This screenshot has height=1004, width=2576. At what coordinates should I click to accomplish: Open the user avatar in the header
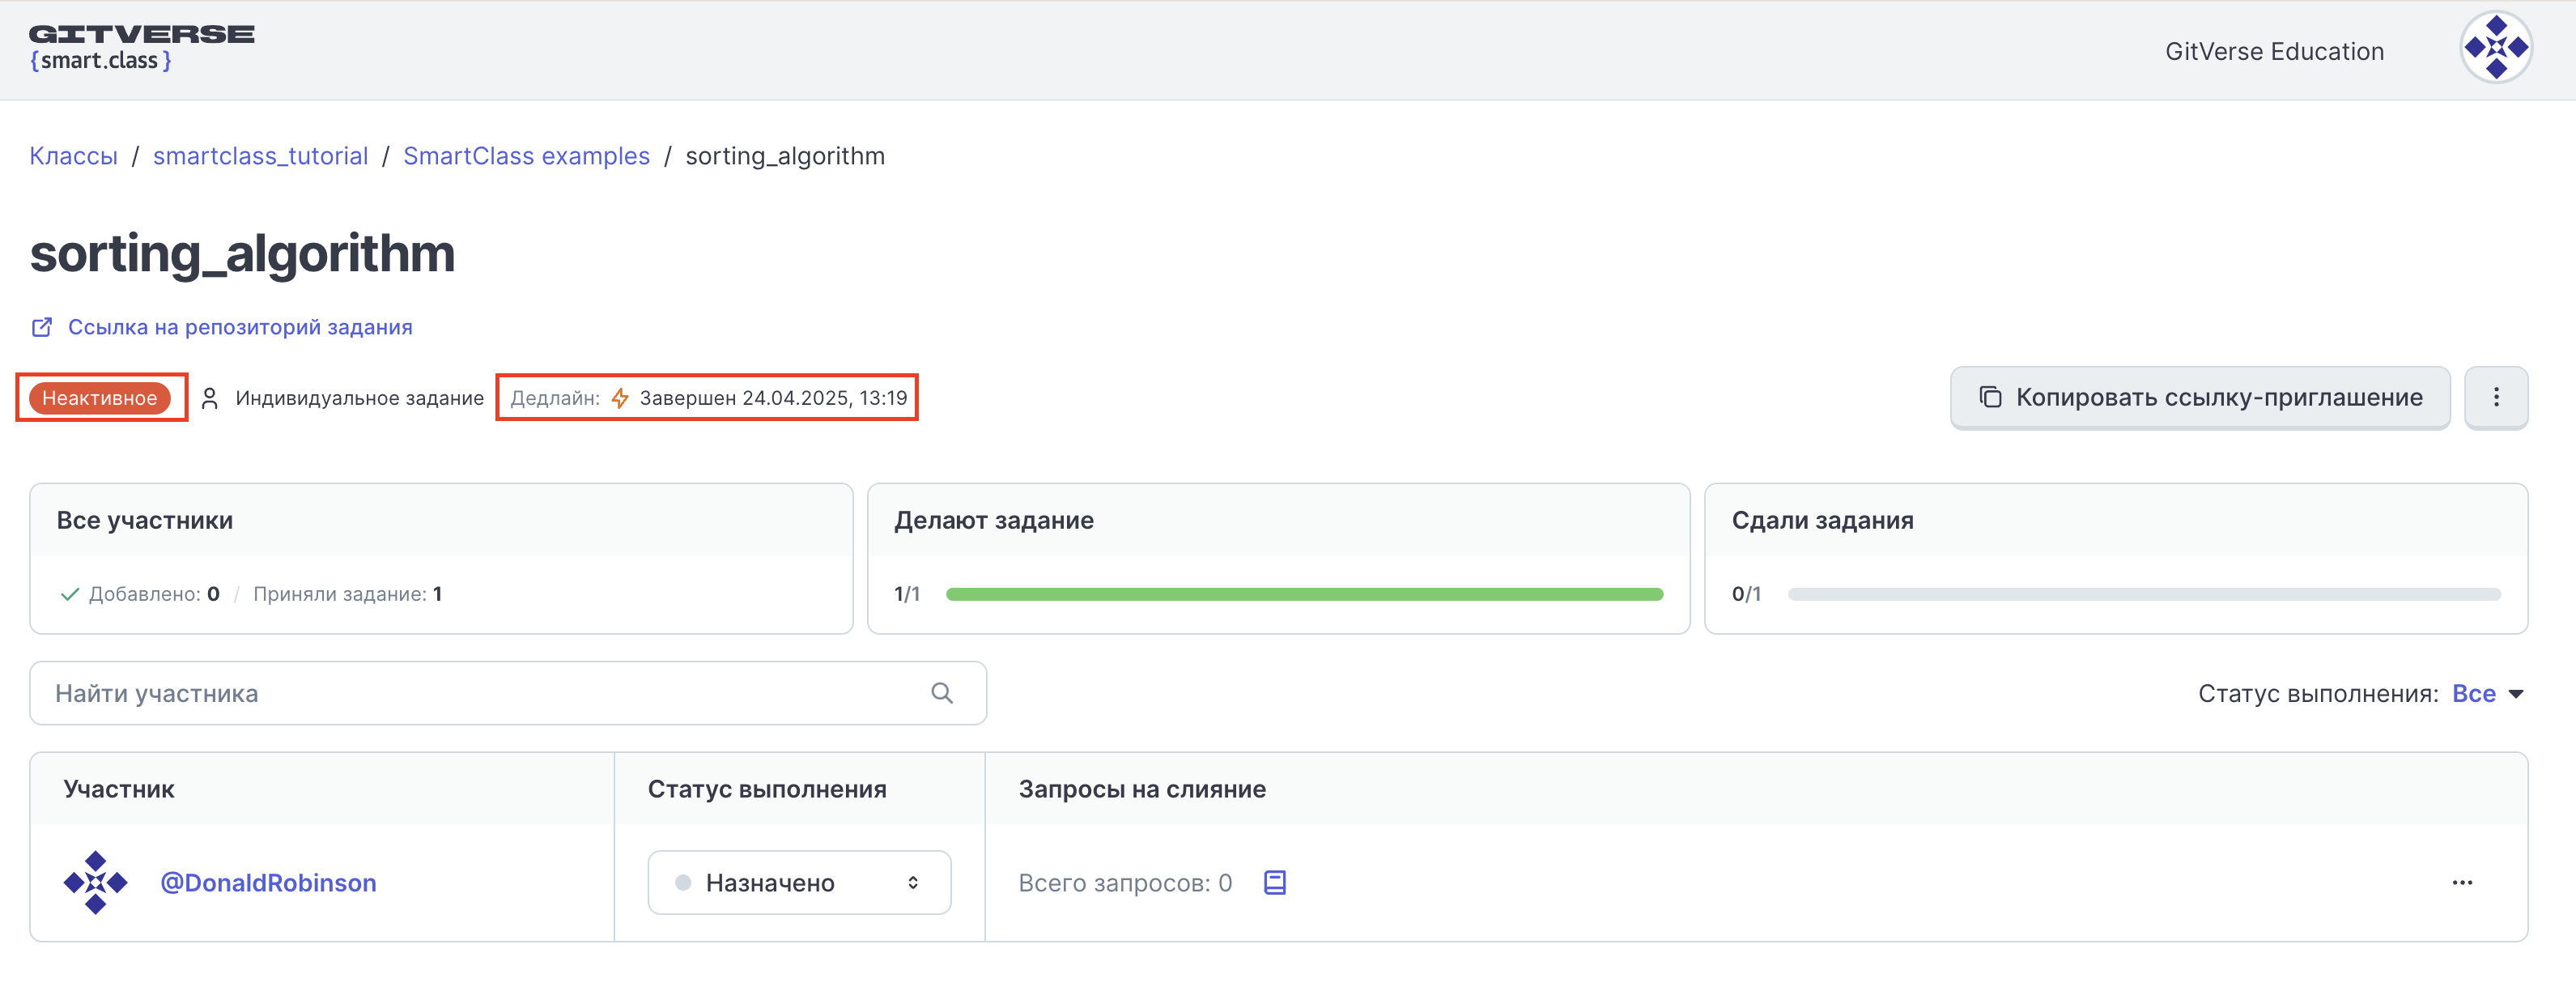(x=2495, y=47)
